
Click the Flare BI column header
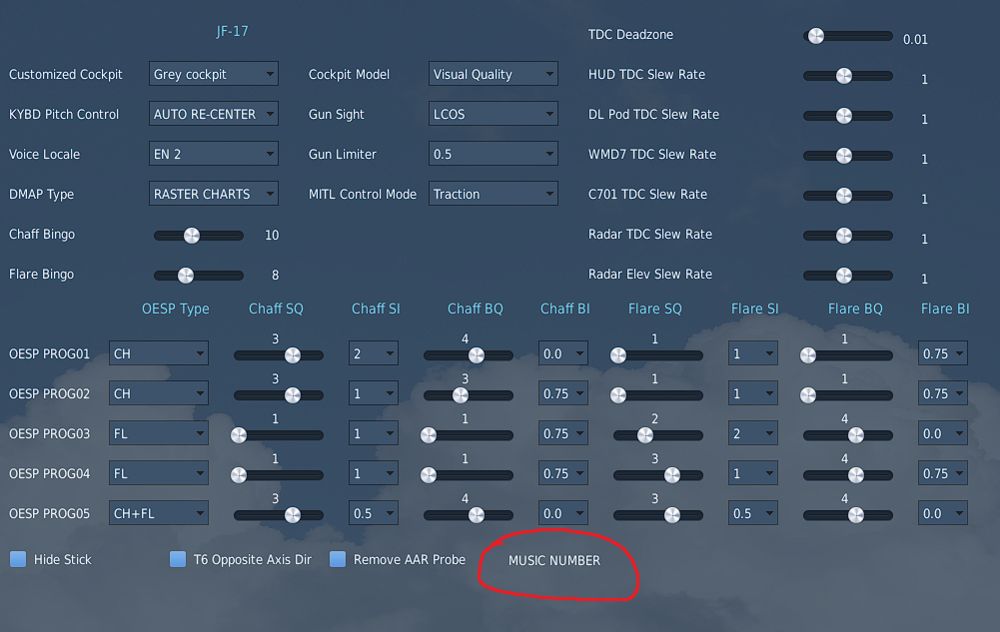pyautogui.click(x=945, y=309)
